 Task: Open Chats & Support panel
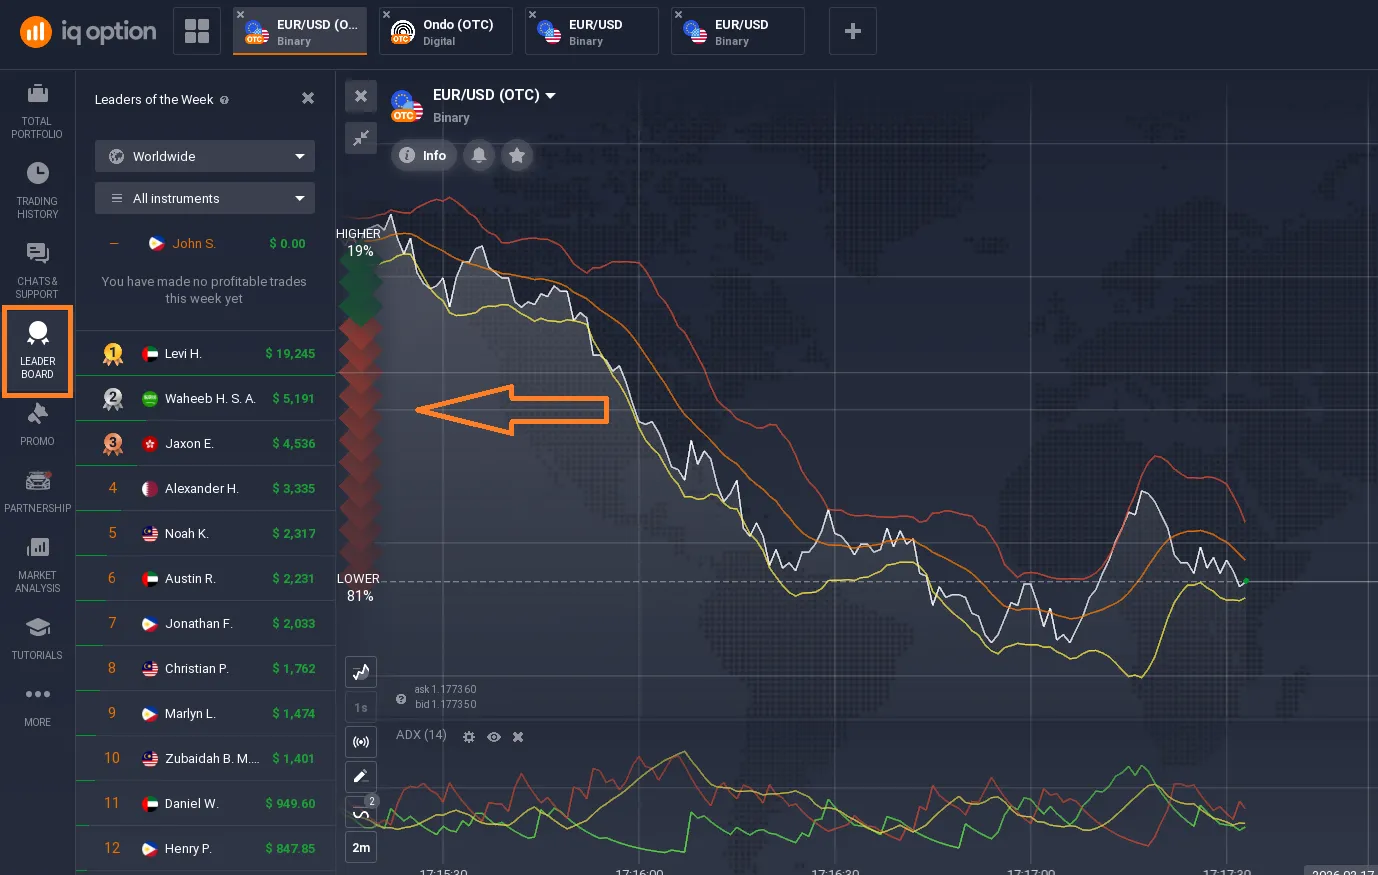coord(37,270)
